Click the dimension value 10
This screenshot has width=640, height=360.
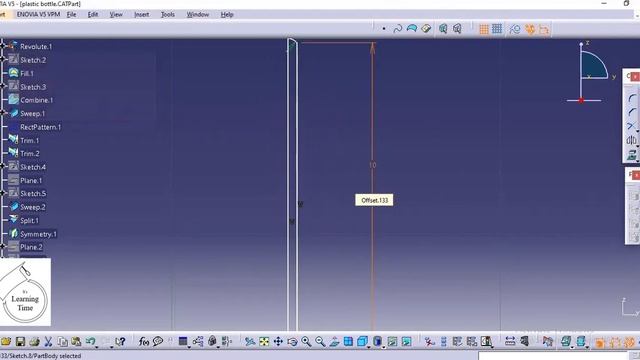coord(372,165)
